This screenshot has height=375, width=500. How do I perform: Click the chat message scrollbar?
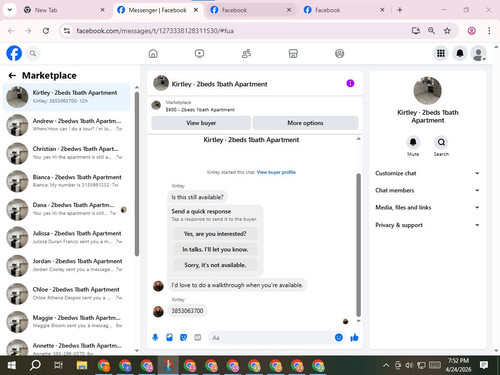(x=359, y=245)
